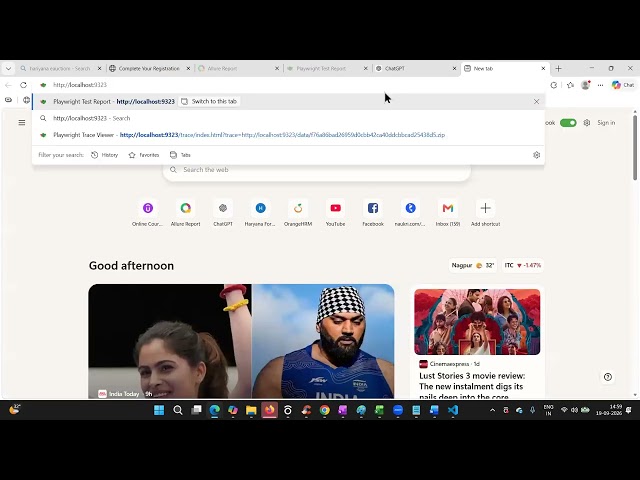The width and height of the screenshot is (640, 480).
Task: Open the OrangeHRM shortcut
Action: tap(298, 213)
